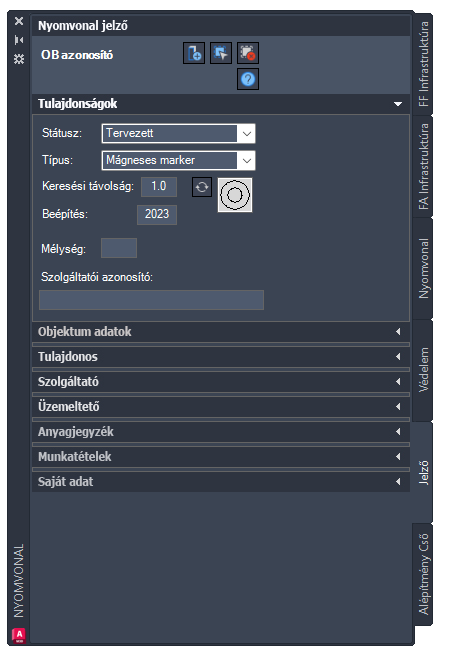Click the Szolgáltatói azonosító text field
This screenshot has height=664, width=454.
(152, 300)
